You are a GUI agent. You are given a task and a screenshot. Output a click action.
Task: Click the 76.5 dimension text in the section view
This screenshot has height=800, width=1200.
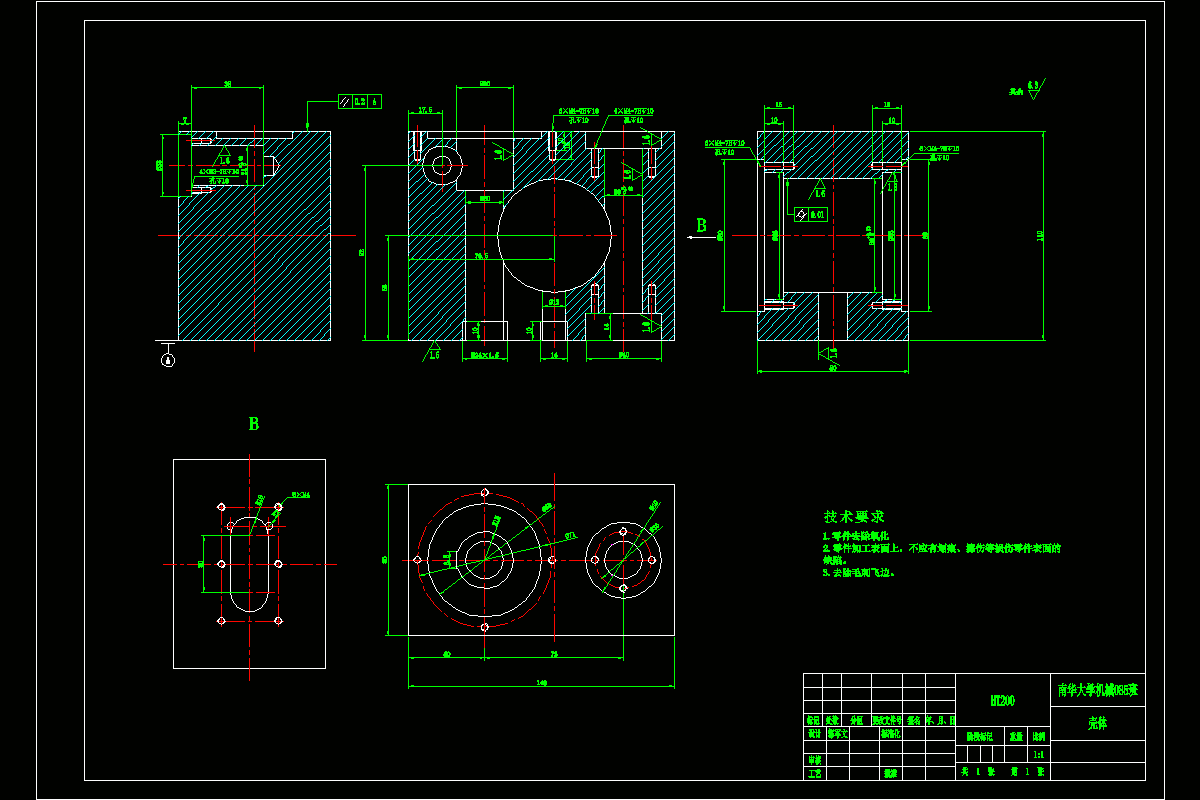tap(481, 257)
